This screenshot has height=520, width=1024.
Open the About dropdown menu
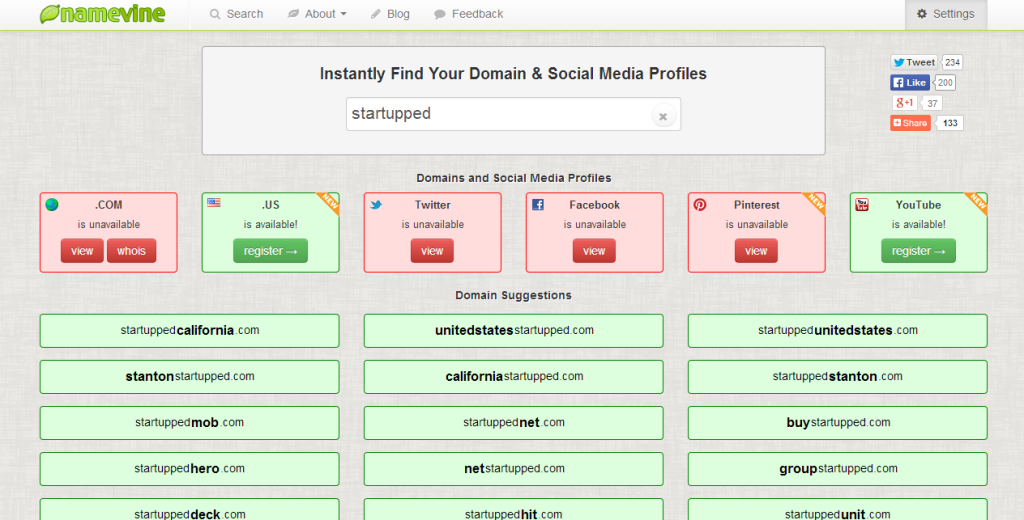point(317,14)
